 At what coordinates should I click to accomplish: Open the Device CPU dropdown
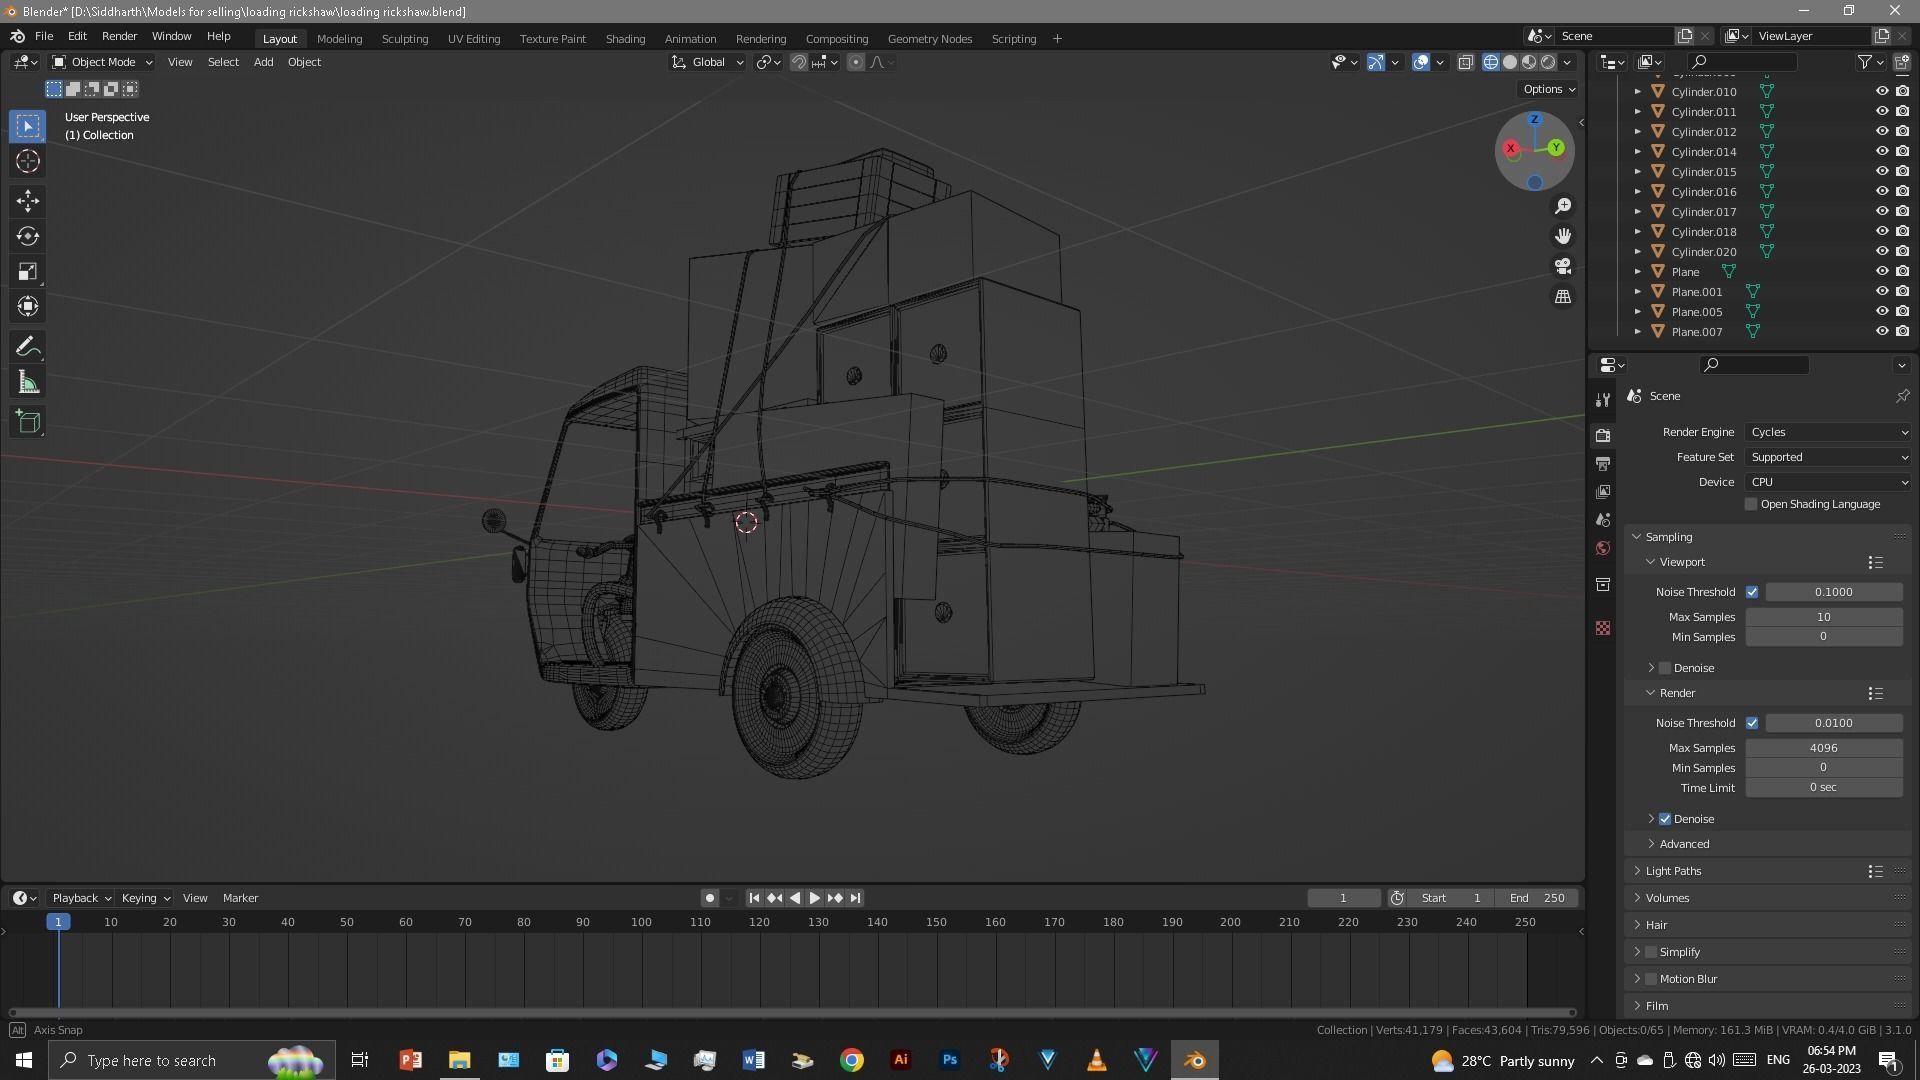1828,482
